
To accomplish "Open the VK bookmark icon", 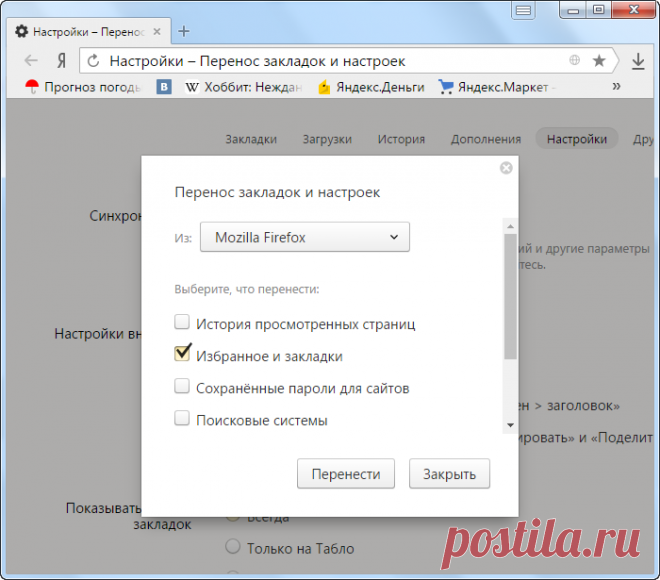I will point(164,87).
